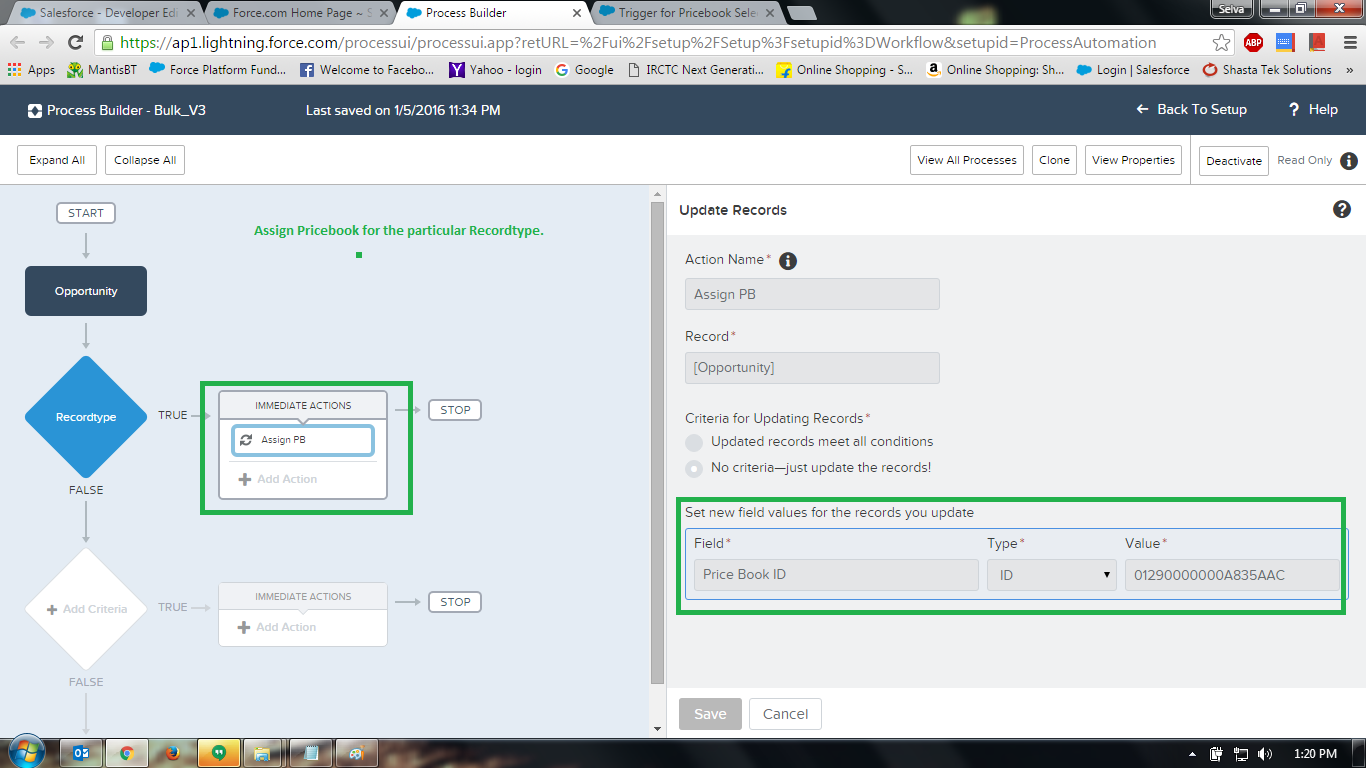Click the Process Builder logo icon

(35, 110)
